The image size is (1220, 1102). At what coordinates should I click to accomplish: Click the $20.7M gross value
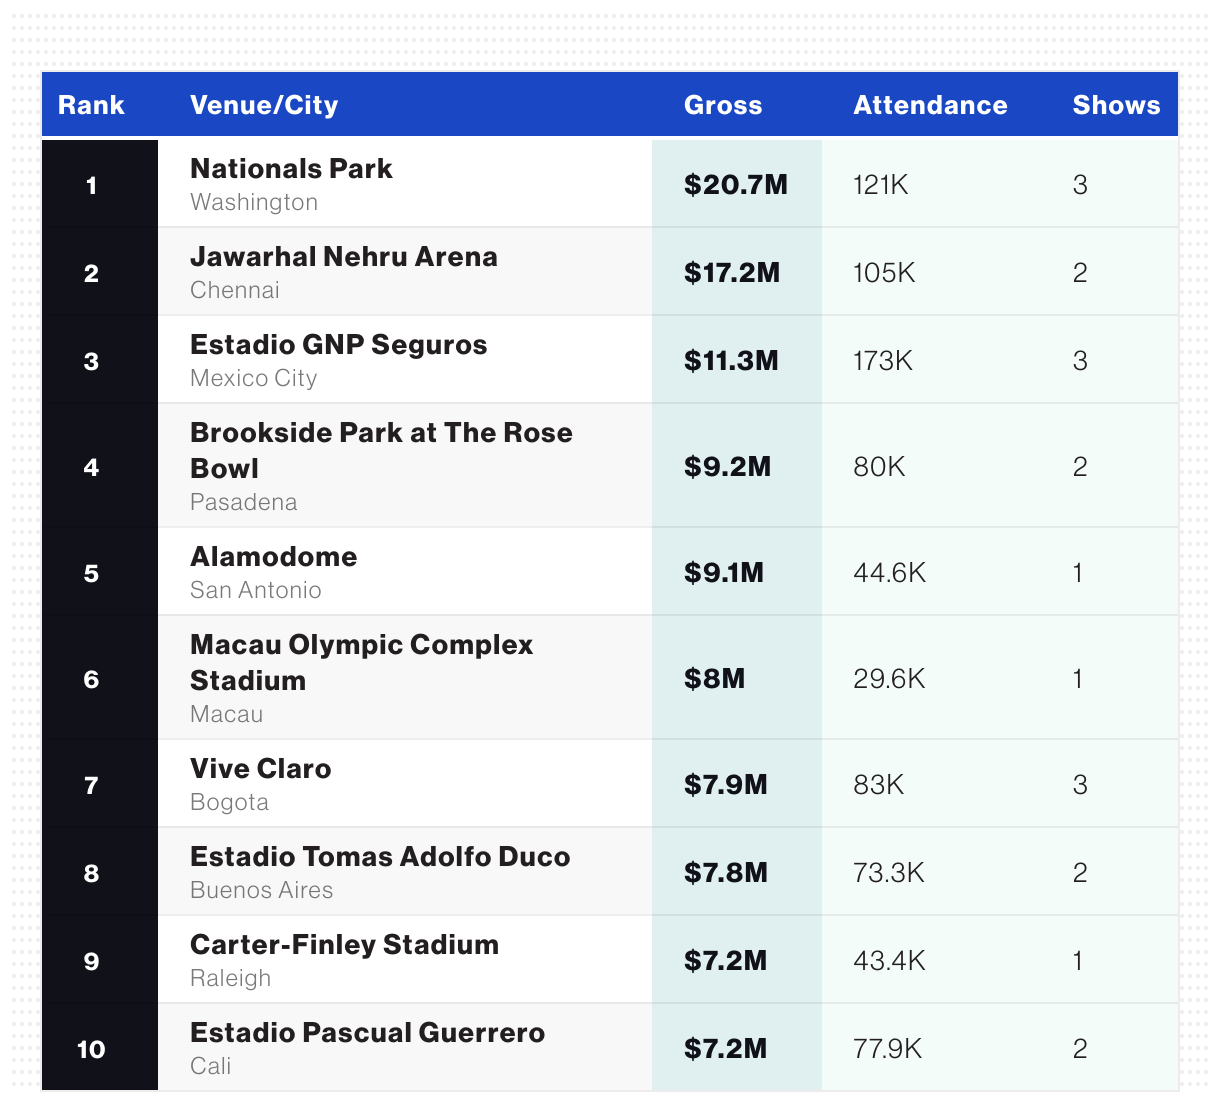[735, 185]
